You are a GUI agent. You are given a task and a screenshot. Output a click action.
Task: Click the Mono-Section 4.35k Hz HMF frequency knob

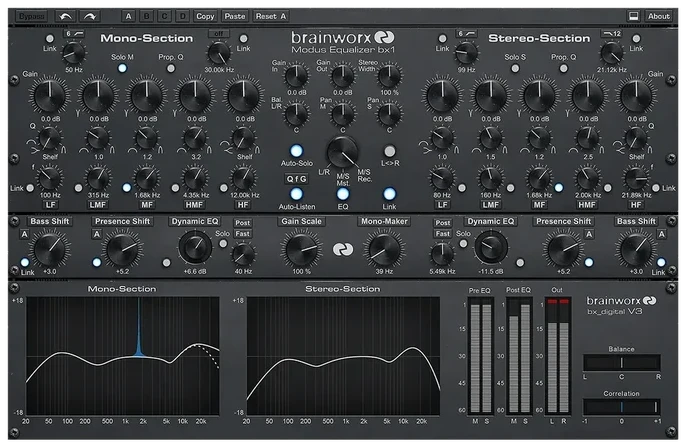pyautogui.click(x=195, y=178)
